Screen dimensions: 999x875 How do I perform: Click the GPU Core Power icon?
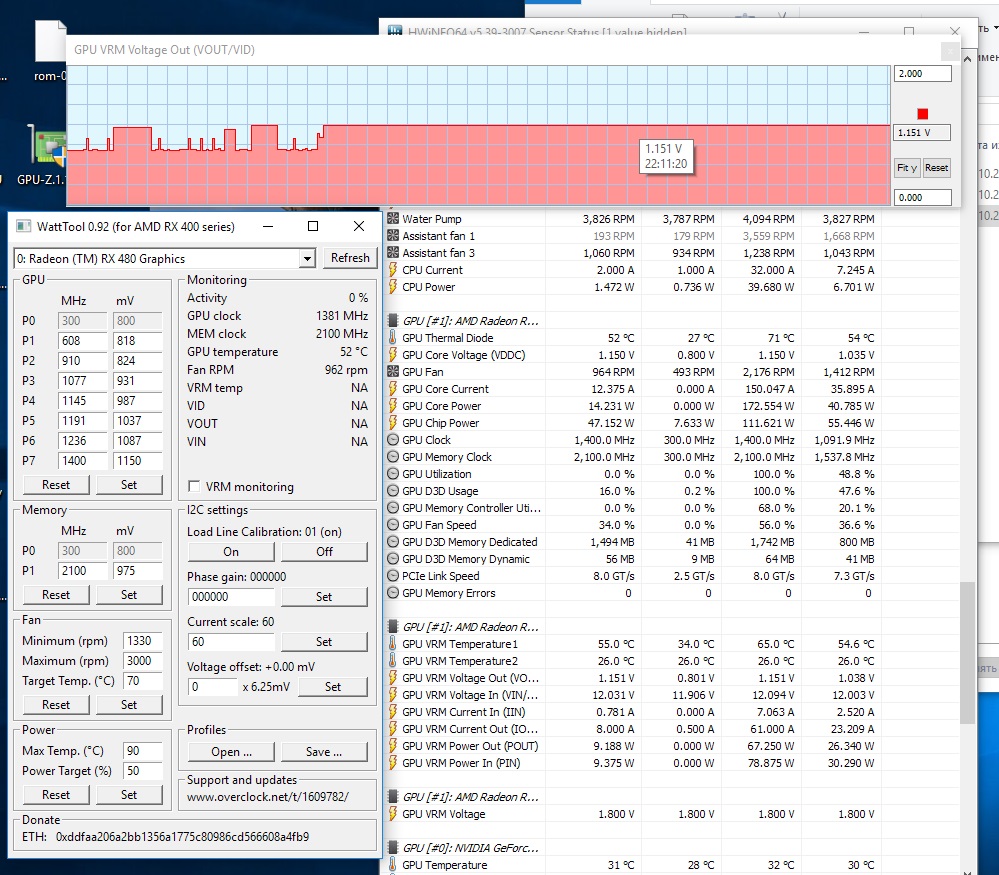393,406
